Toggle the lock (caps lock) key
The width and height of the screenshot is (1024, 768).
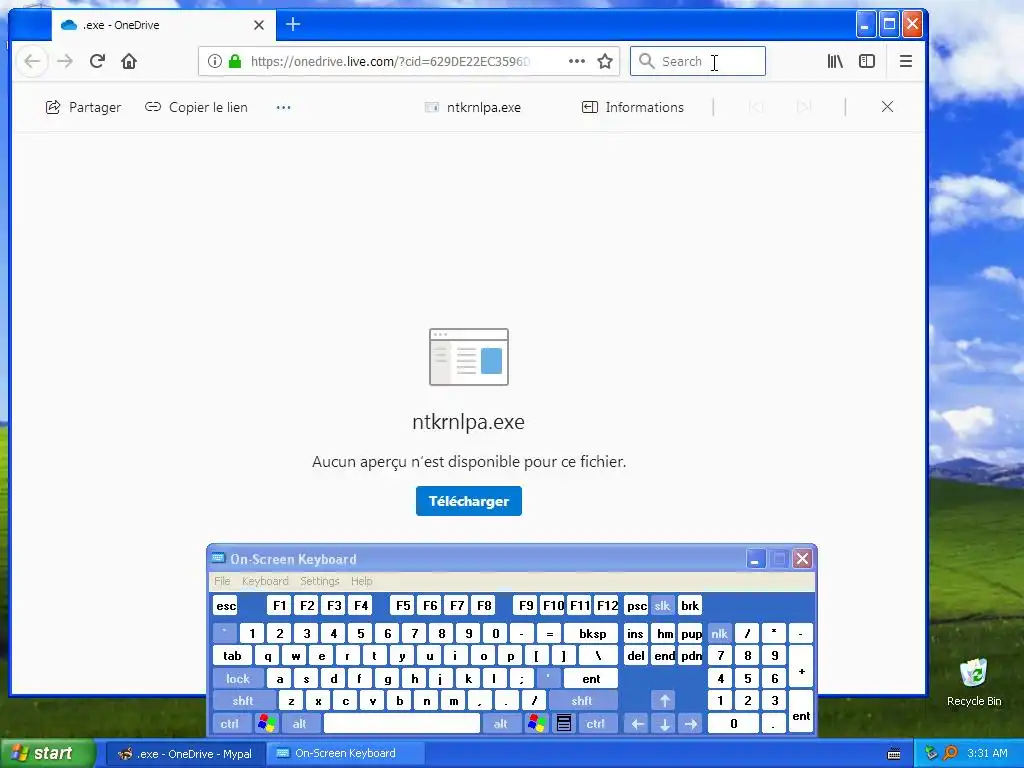pos(238,679)
